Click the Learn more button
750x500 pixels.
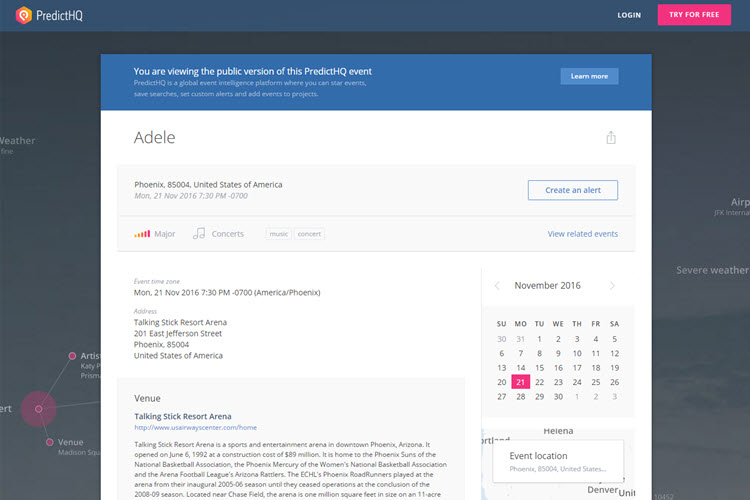pyautogui.click(x=589, y=76)
